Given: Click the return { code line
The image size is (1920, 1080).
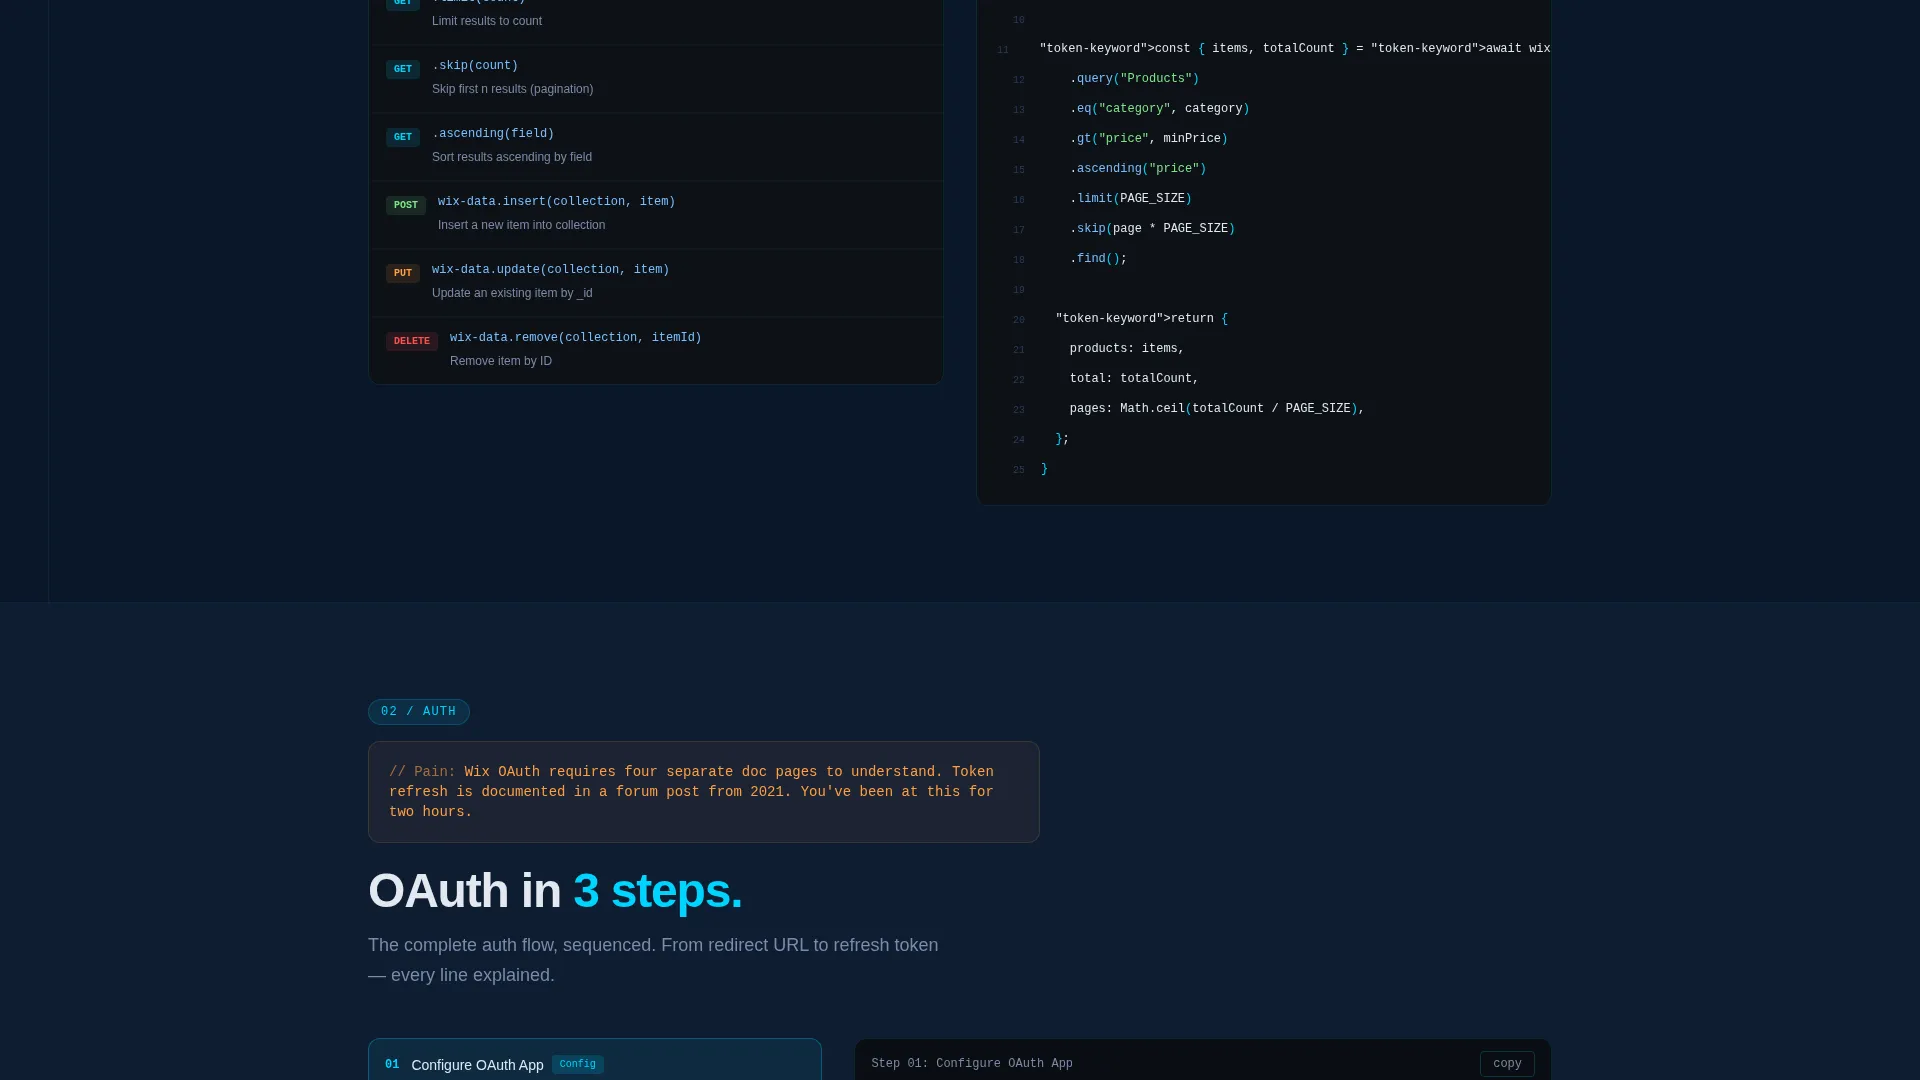Looking at the screenshot, I should 1141,319.
